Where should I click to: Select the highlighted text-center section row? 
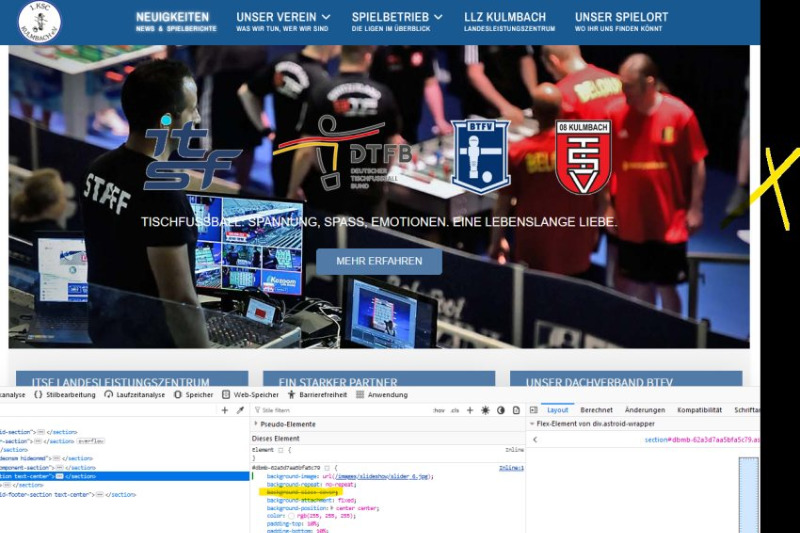click(x=124, y=476)
